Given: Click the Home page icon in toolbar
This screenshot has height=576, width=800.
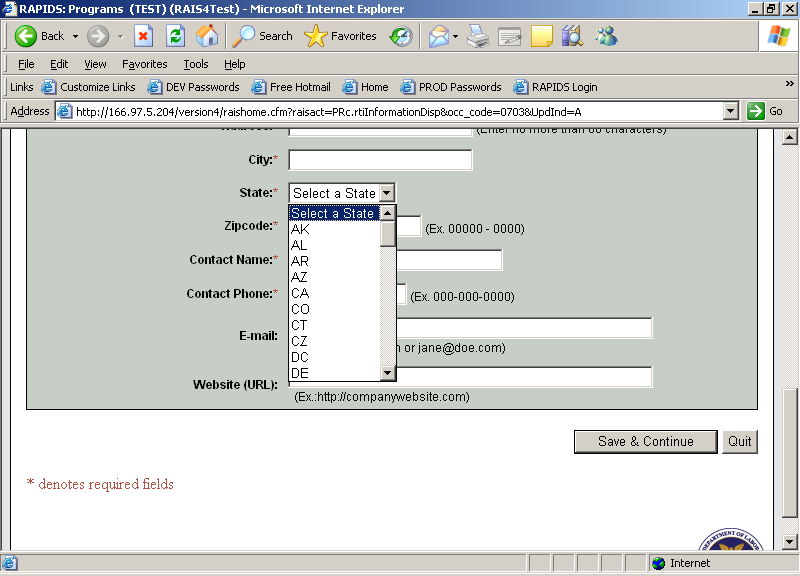Looking at the screenshot, I should pos(207,36).
